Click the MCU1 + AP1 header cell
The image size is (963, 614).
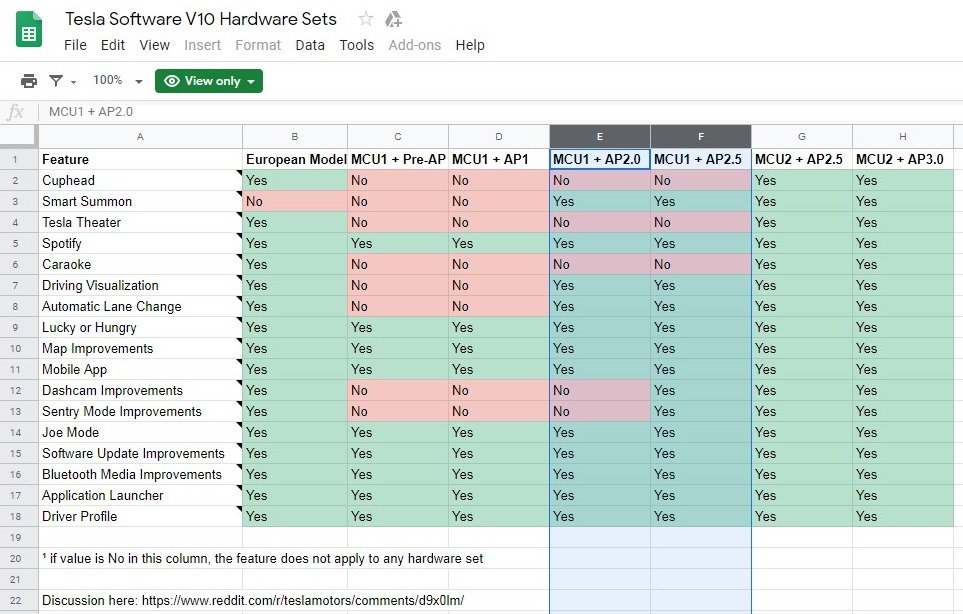click(x=499, y=160)
